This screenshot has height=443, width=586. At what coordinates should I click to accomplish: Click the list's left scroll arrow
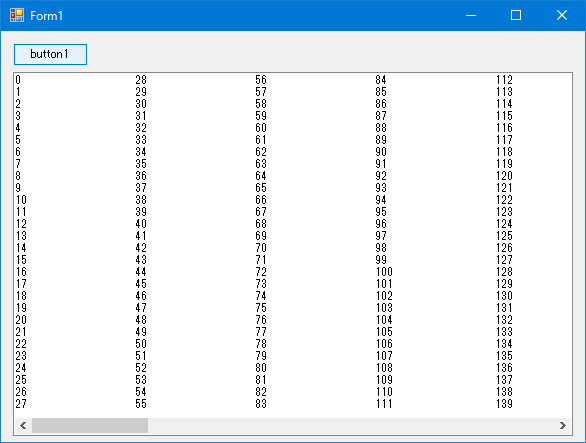(x=23, y=425)
